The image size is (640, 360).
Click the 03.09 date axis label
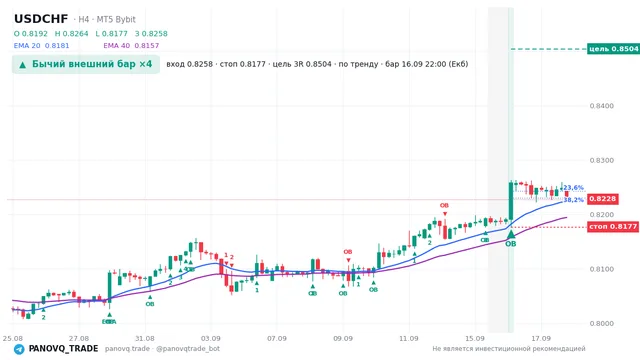pyautogui.click(x=211, y=338)
